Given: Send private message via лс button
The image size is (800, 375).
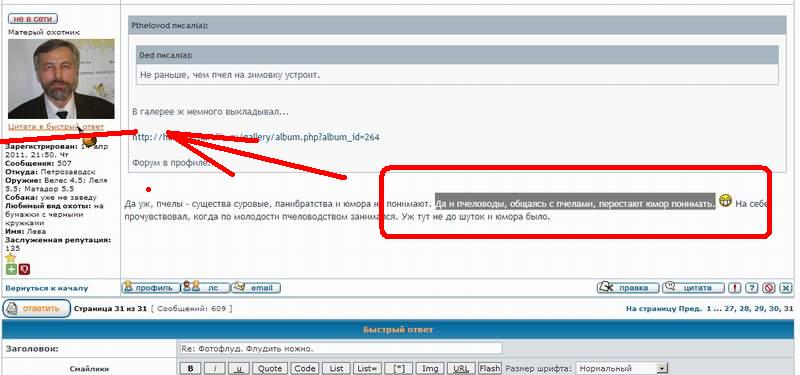Looking at the screenshot, I should pos(206,288).
